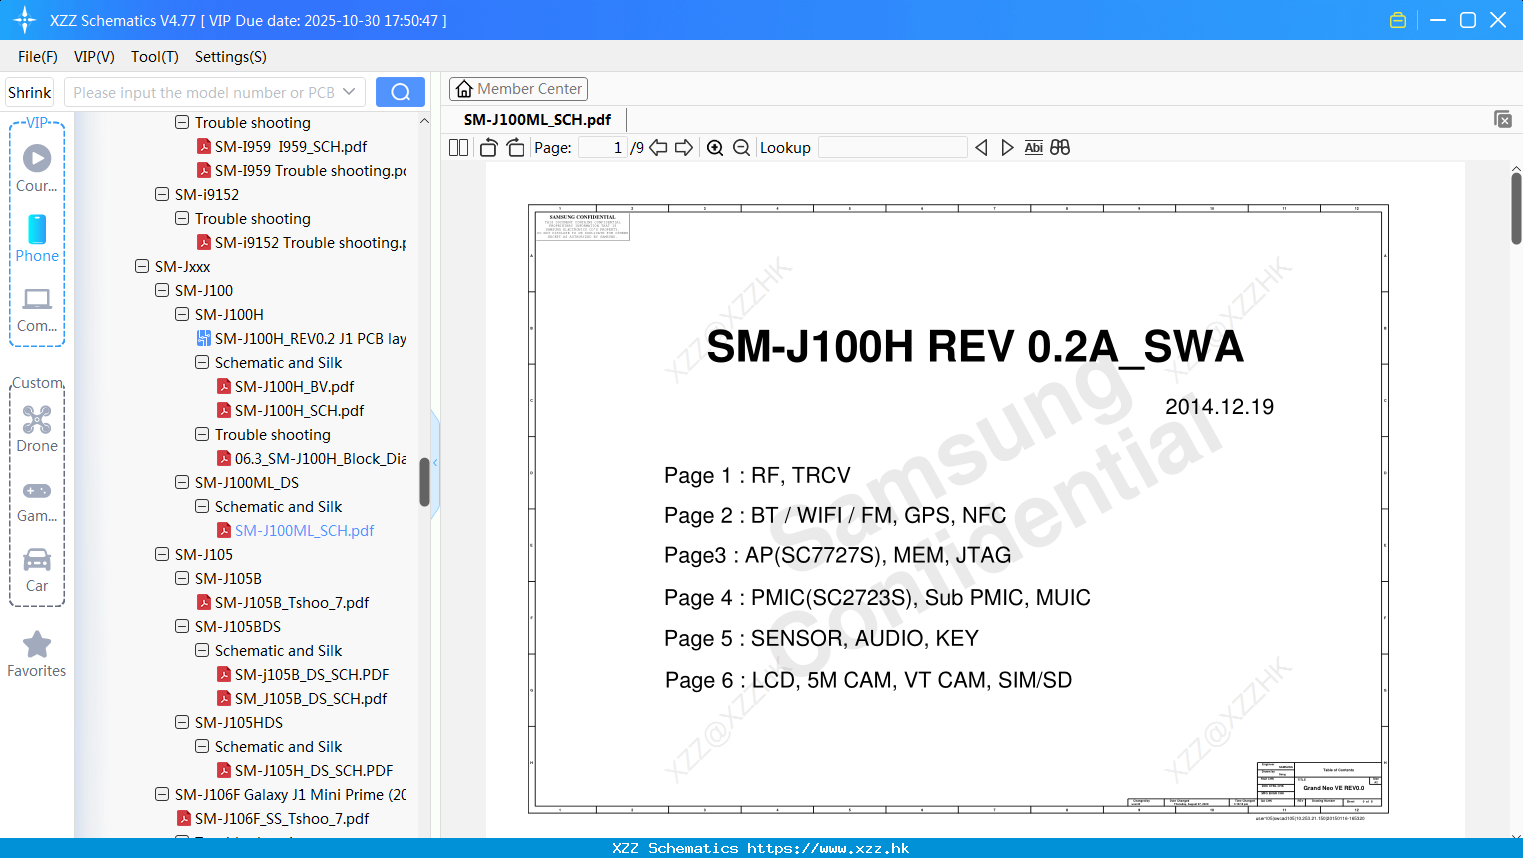Find next lookup result

pyautogui.click(x=1007, y=147)
